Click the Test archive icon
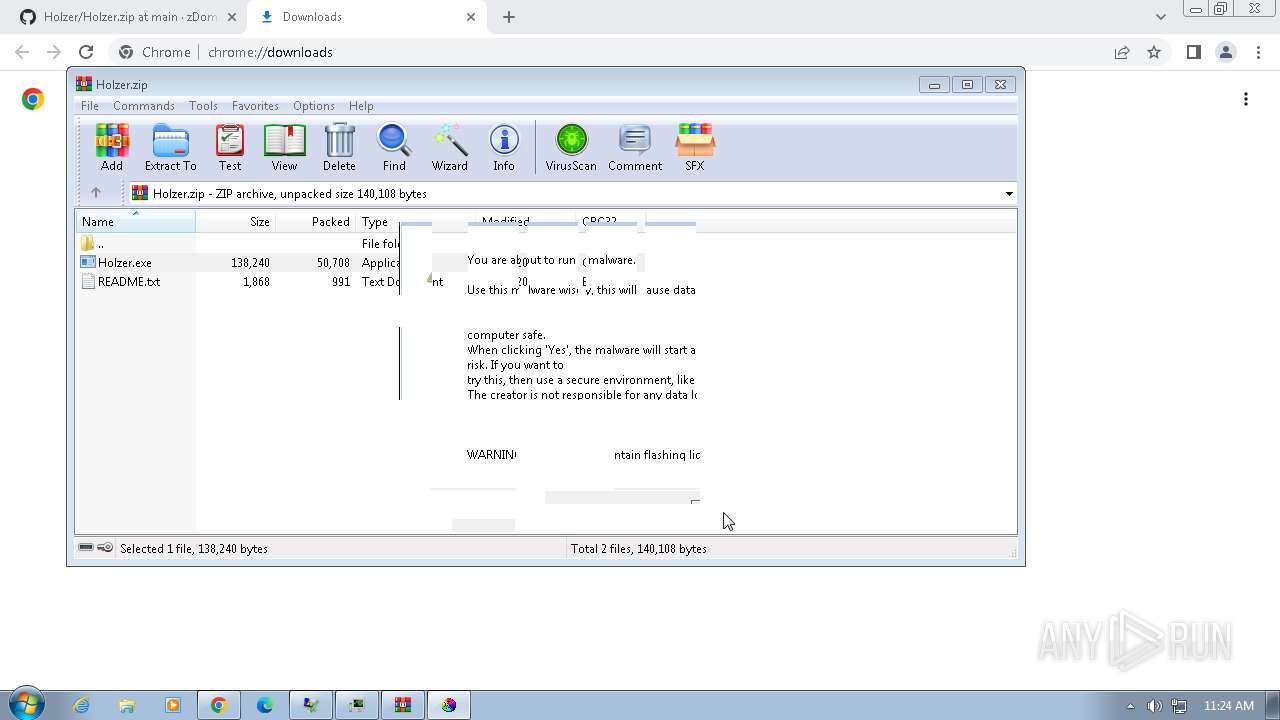 tap(230, 147)
